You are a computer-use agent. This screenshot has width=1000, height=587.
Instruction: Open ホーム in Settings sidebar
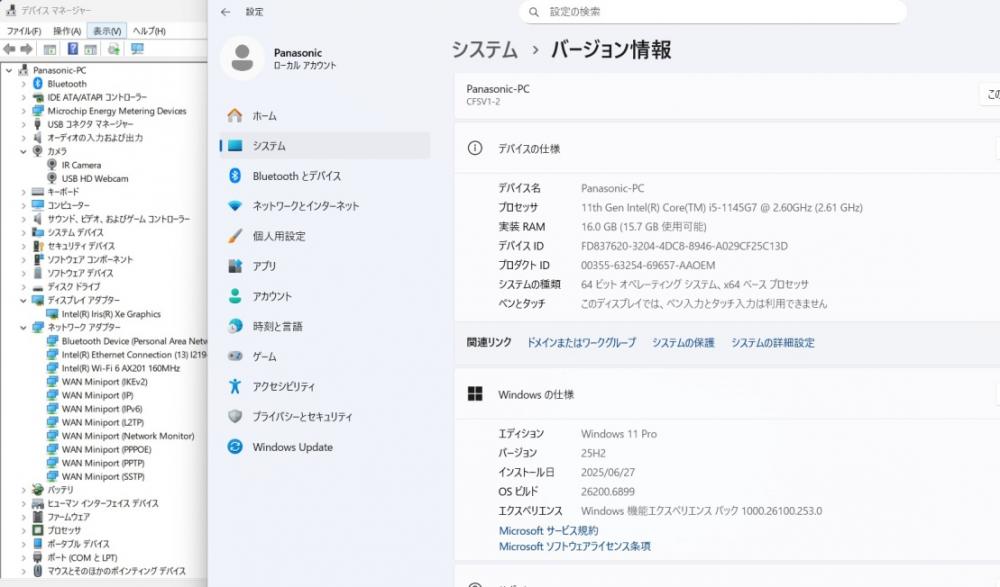click(x=325, y=115)
